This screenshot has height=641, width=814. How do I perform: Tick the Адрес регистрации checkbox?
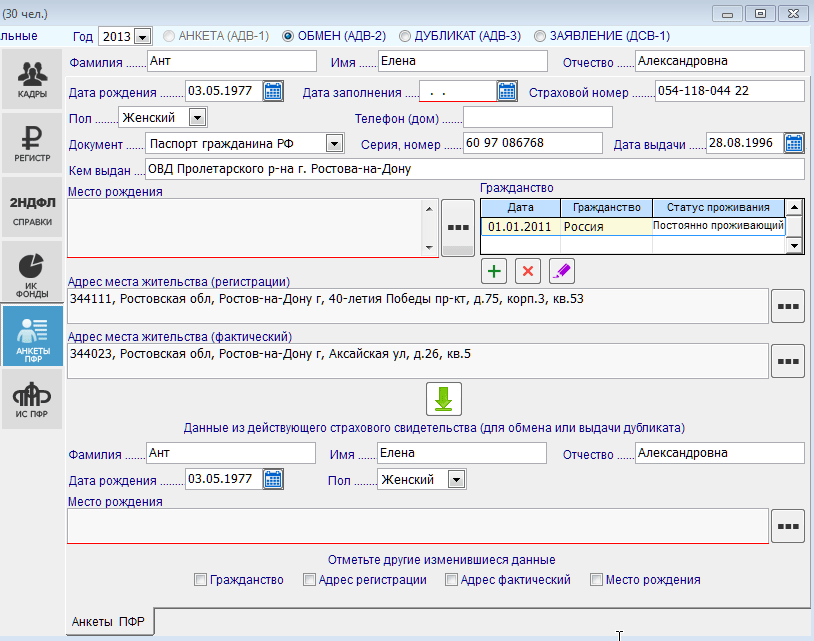(x=309, y=579)
